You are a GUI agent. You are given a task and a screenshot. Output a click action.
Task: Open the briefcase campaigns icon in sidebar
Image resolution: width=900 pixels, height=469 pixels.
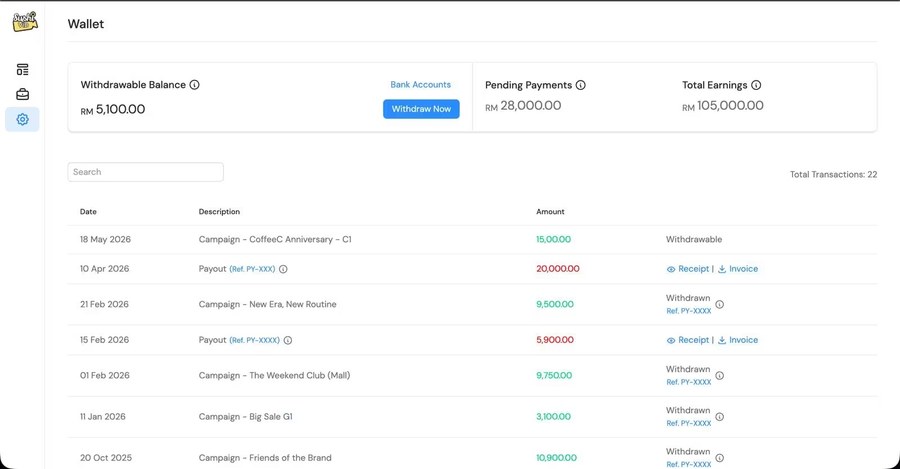pos(22,94)
